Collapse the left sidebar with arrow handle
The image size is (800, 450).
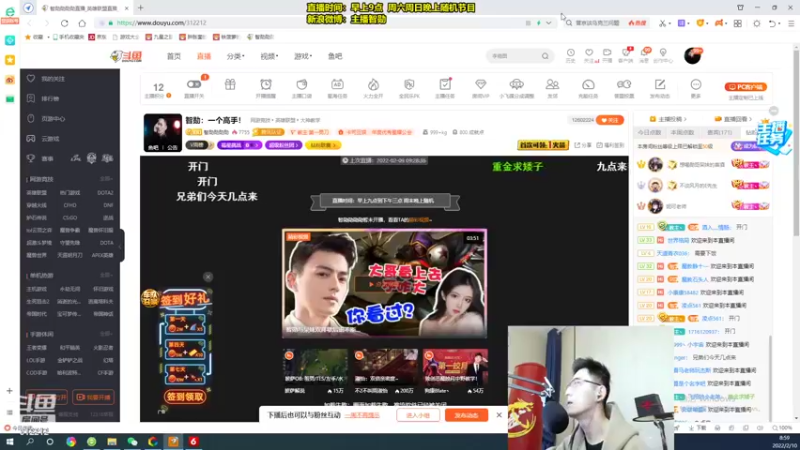click(121, 245)
